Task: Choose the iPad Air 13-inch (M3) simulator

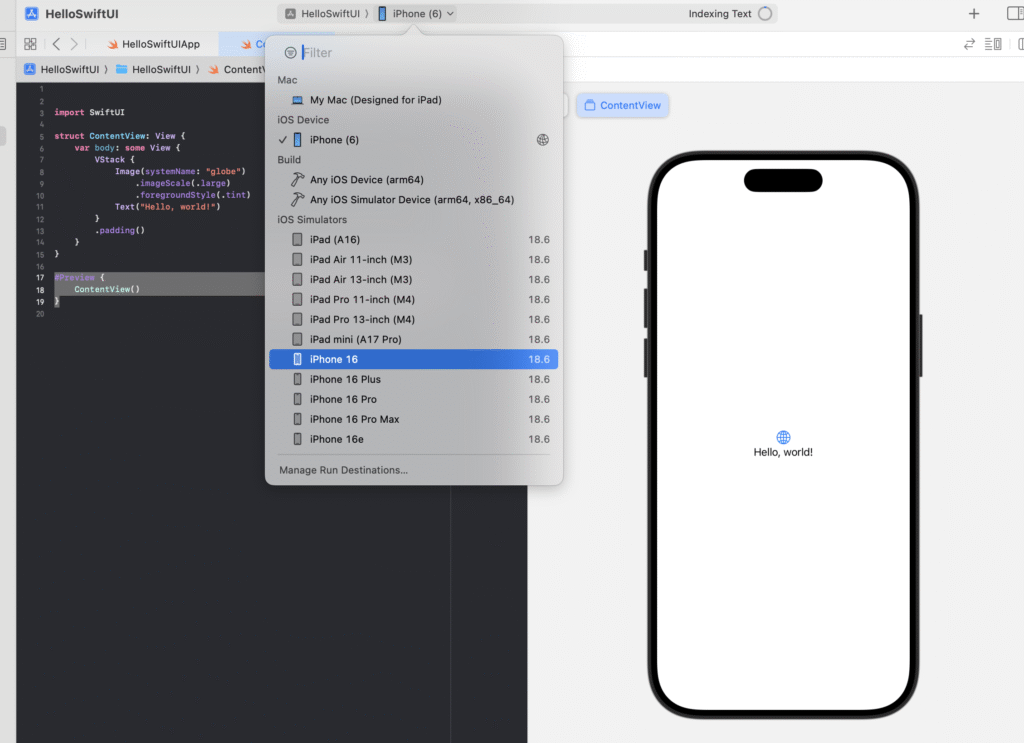Action: tap(413, 279)
